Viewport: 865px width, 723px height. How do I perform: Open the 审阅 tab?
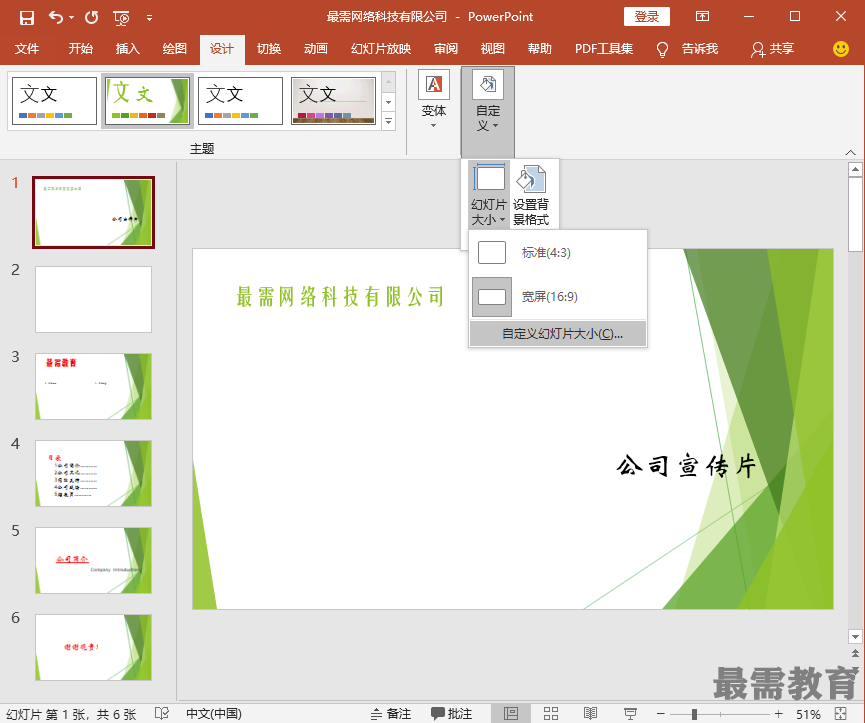(445, 49)
